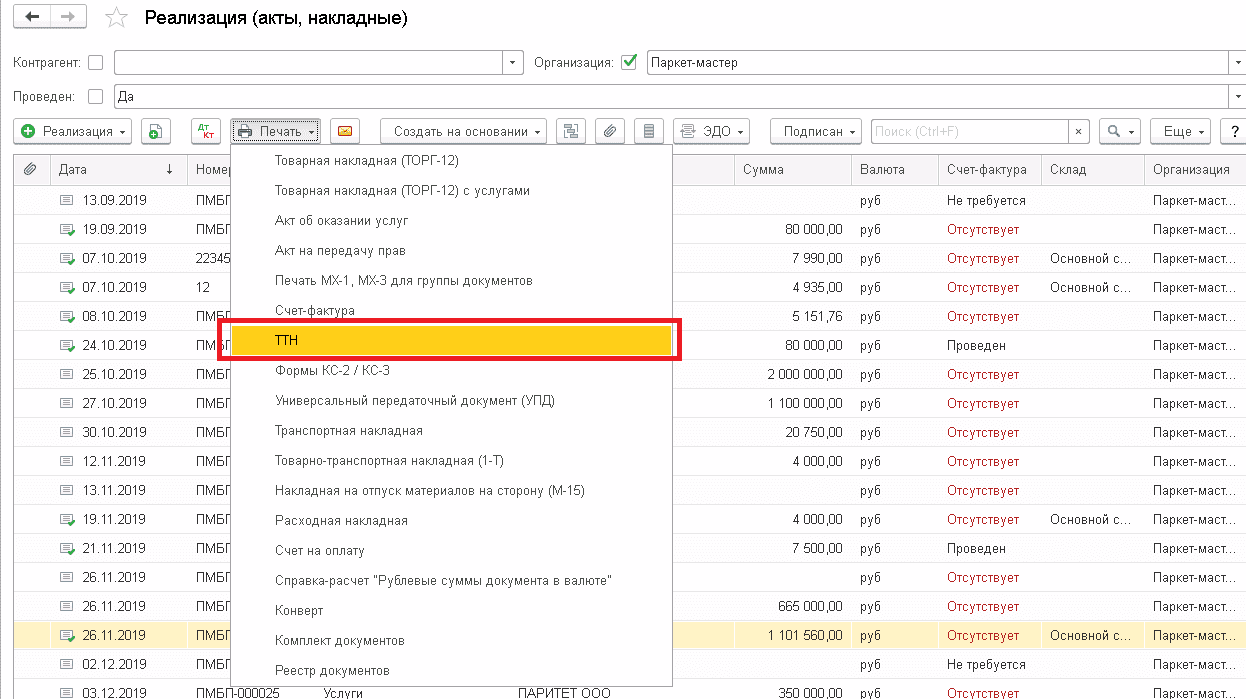This screenshot has width=1246, height=699.
Task: Select the document icon for 19.11.2019
Action: (x=67, y=519)
